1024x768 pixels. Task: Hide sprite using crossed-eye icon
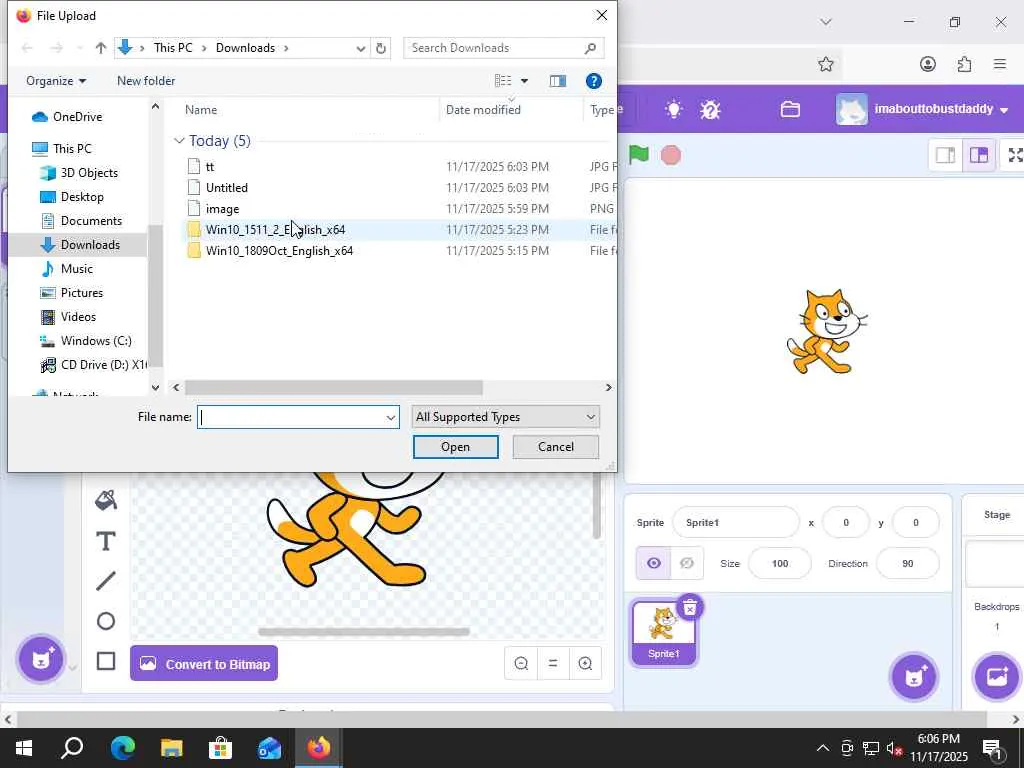click(x=686, y=563)
